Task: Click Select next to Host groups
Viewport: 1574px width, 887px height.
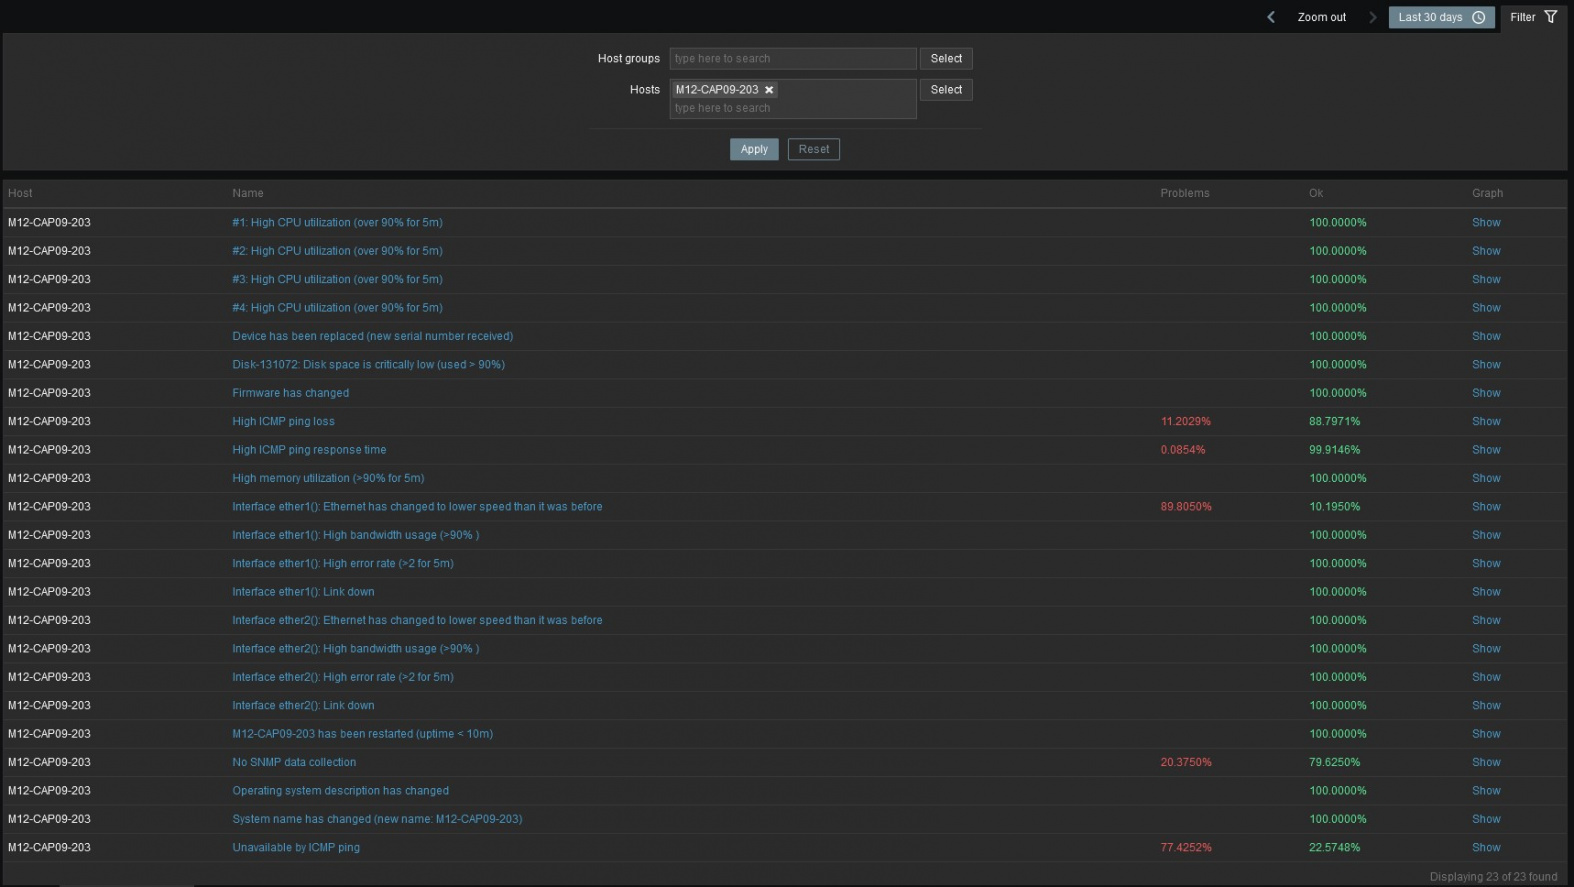Action: (x=946, y=59)
